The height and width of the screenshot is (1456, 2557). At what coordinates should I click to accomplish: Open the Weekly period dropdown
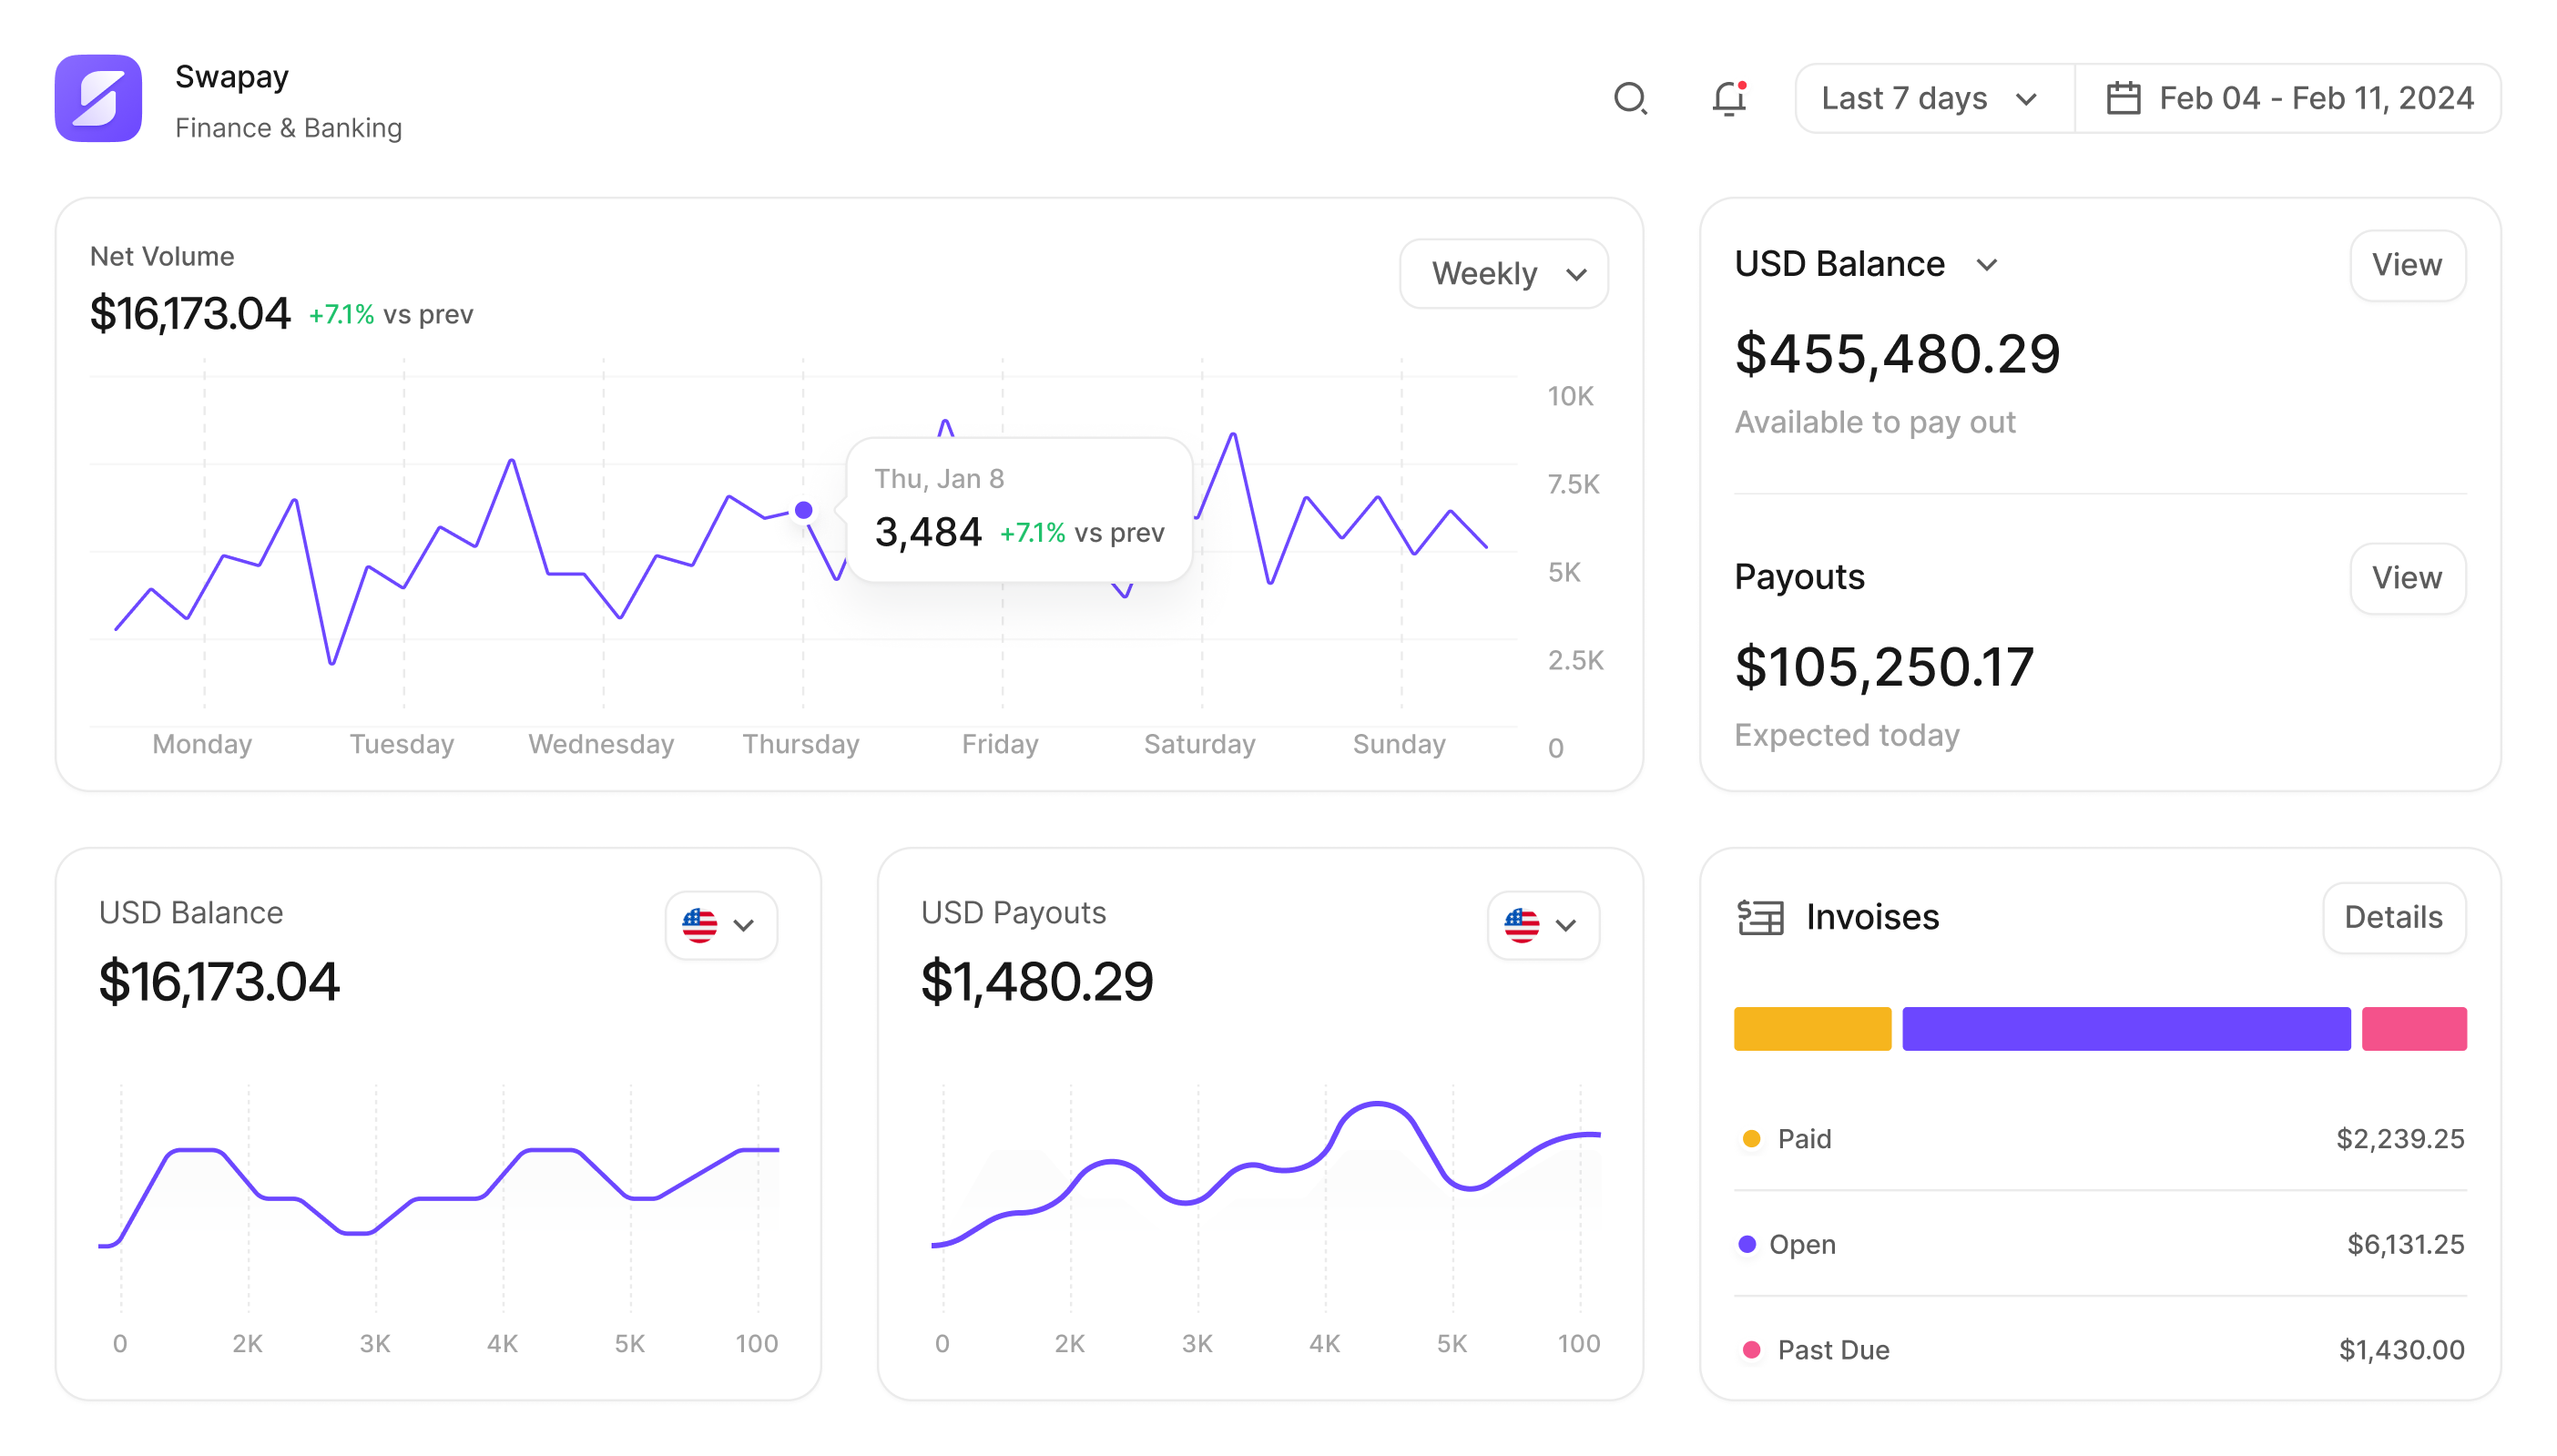1504,274
